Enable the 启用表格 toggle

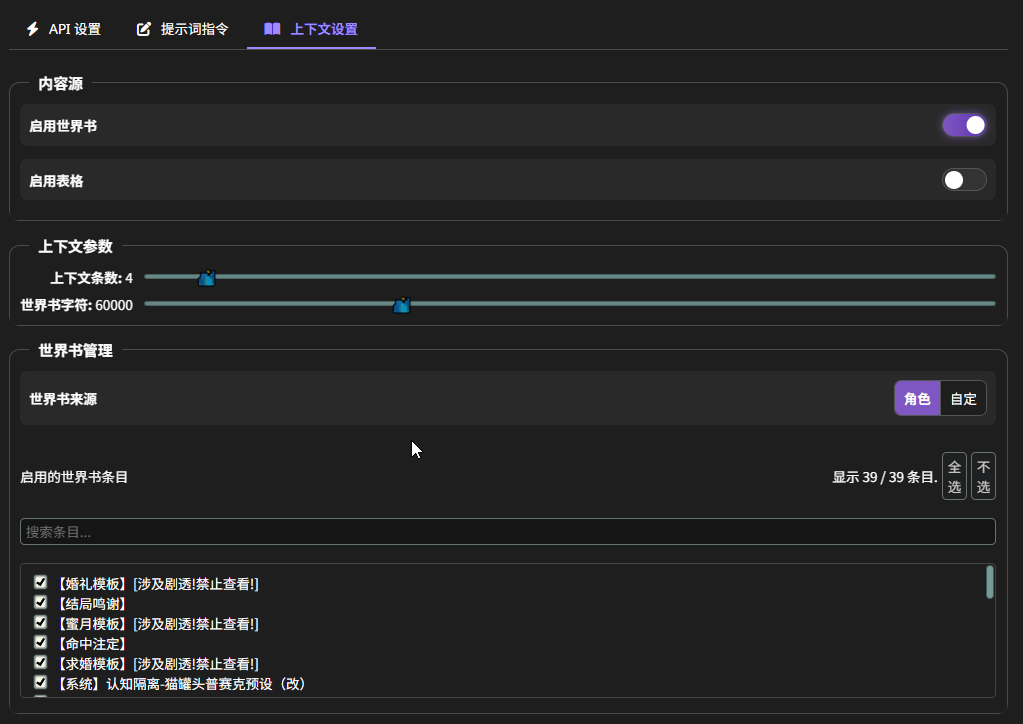tap(964, 180)
